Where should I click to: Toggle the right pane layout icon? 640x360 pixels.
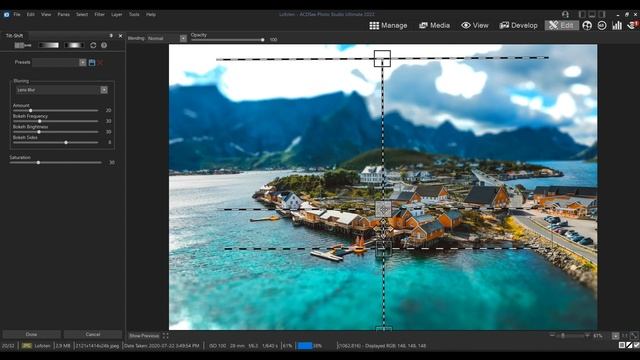tap(602, 14)
